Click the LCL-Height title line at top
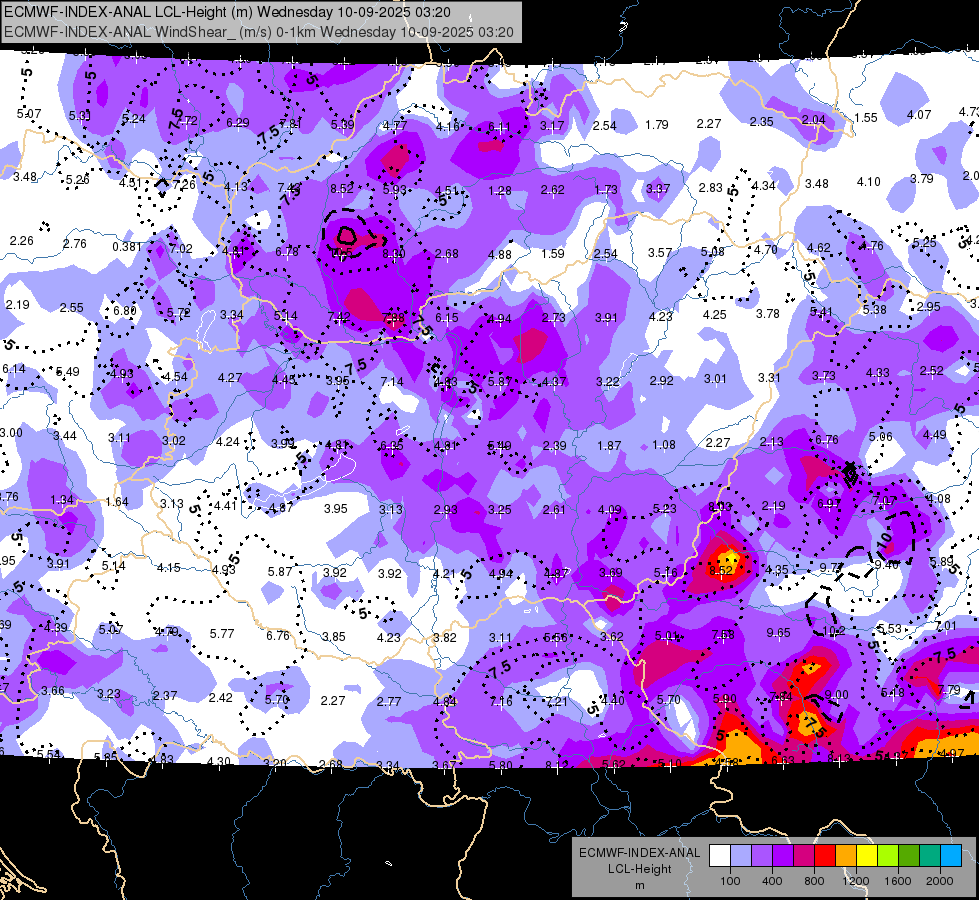The height and width of the screenshot is (900, 979). pos(227,12)
